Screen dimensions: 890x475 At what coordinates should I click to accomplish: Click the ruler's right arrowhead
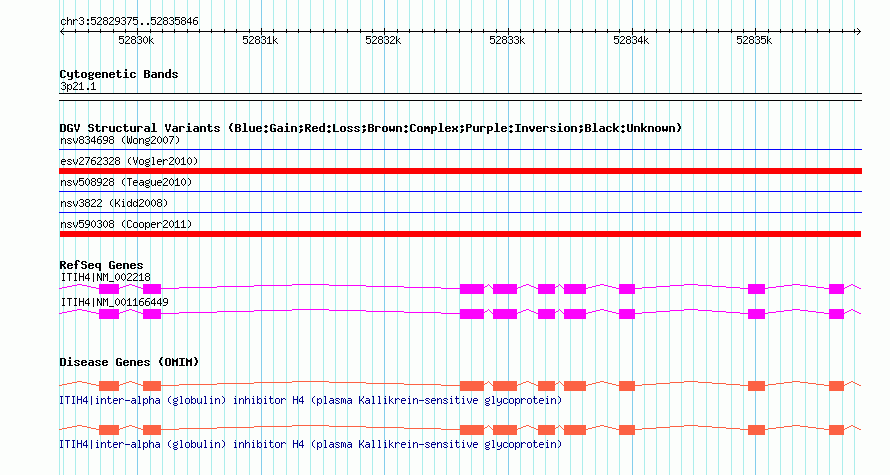[859, 32]
